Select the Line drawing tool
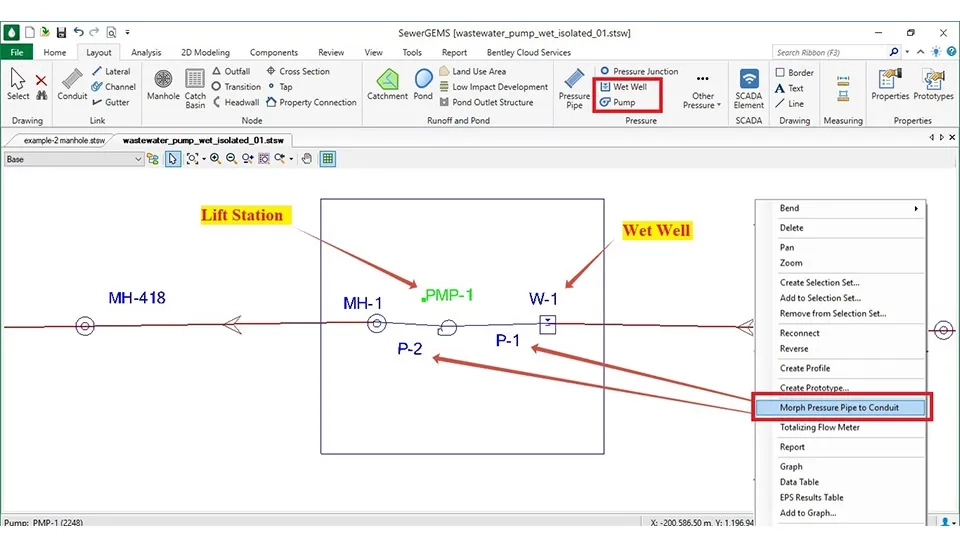The image size is (960, 548). pos(789,103)
